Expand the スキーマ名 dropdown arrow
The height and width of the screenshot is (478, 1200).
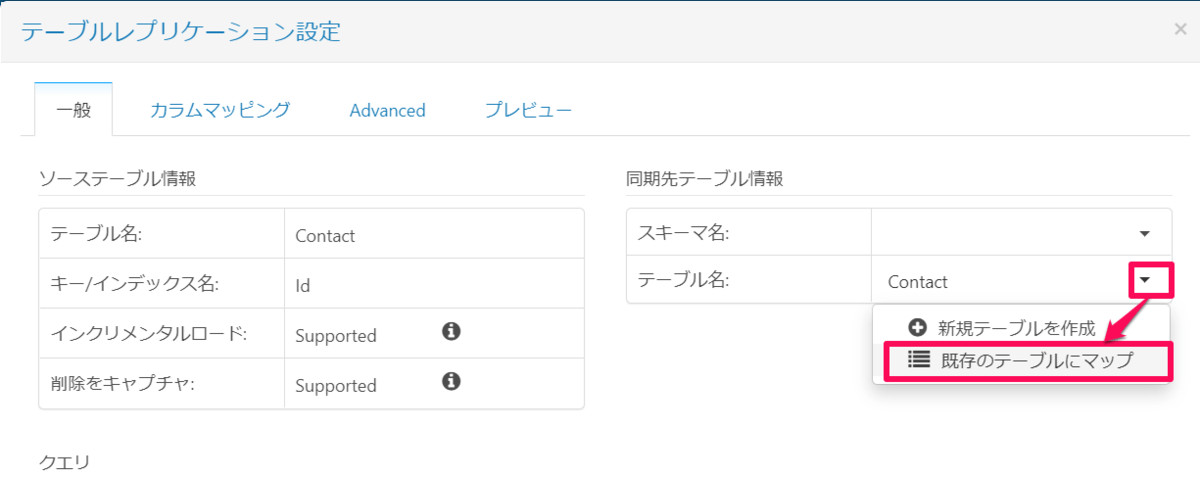tap(1145, 233)
